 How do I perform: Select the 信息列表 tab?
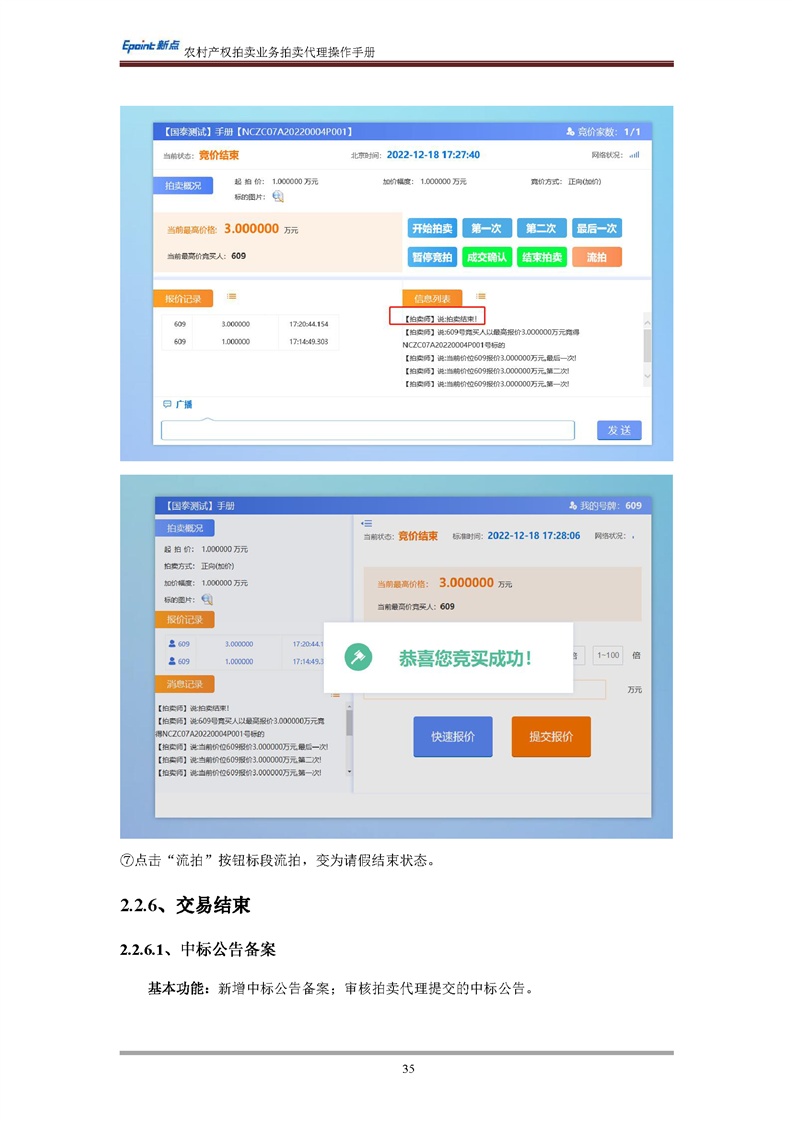pyautogui.click(x=432, y=298)
